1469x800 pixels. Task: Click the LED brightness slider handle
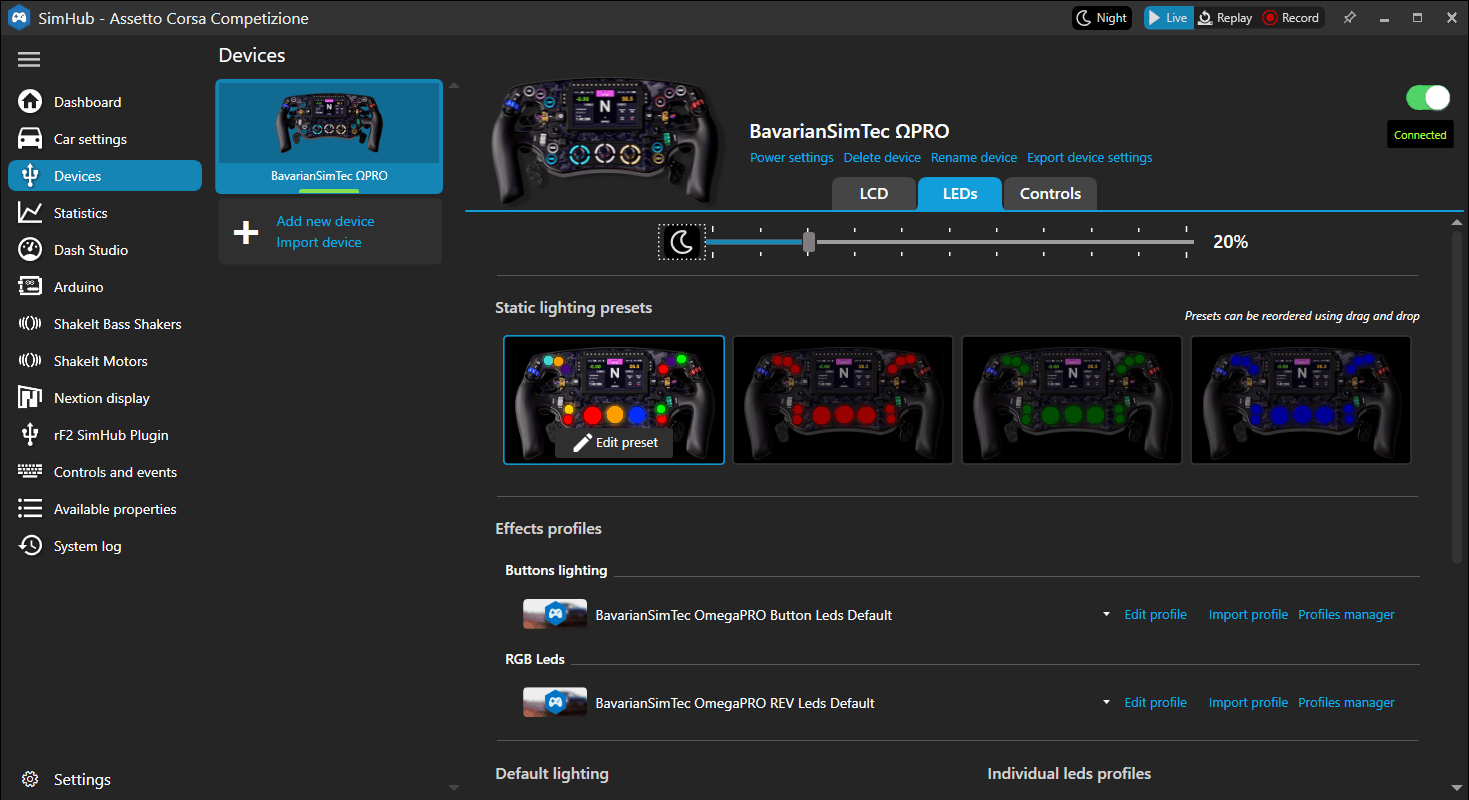click(809, 242)
